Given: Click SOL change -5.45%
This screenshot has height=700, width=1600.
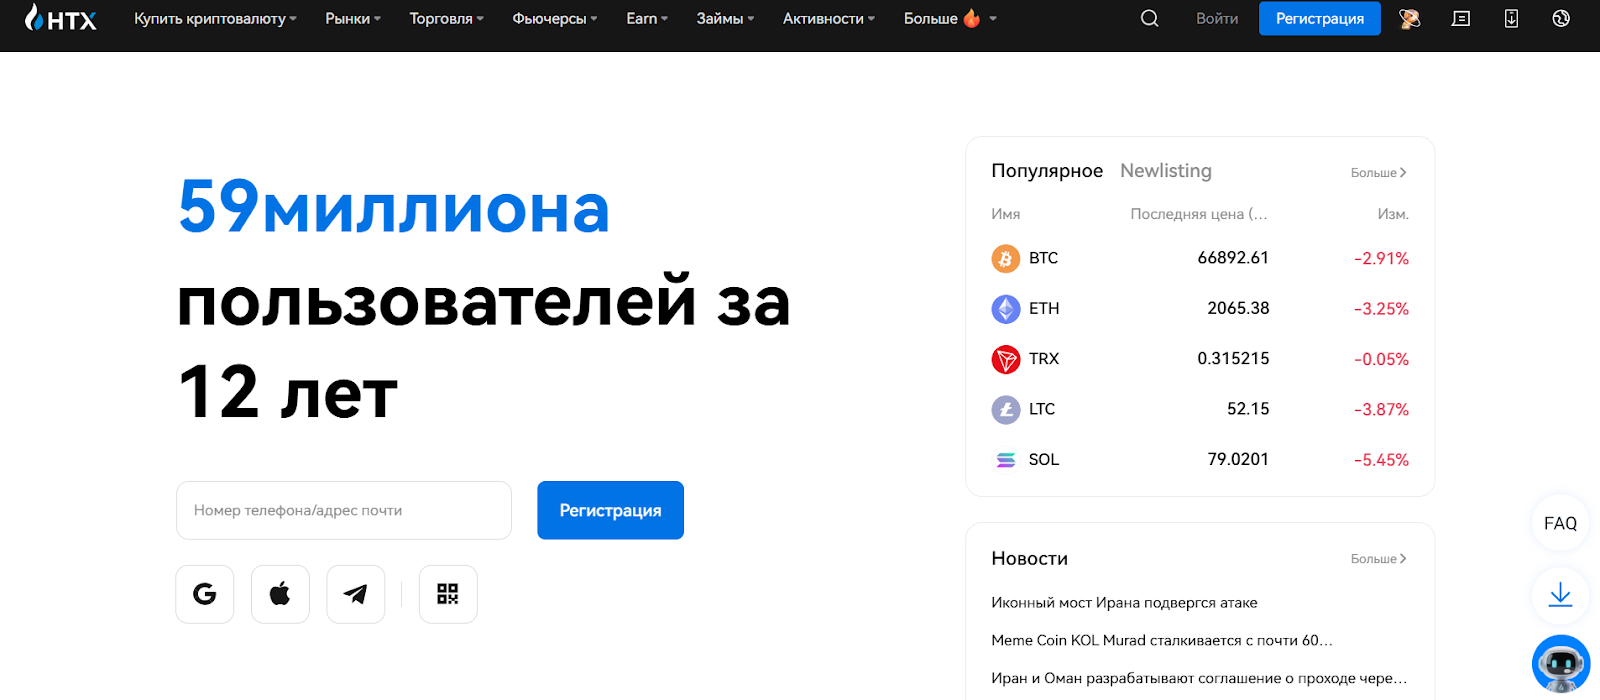Looking at the screenshot, I should tap(1381, 460).
